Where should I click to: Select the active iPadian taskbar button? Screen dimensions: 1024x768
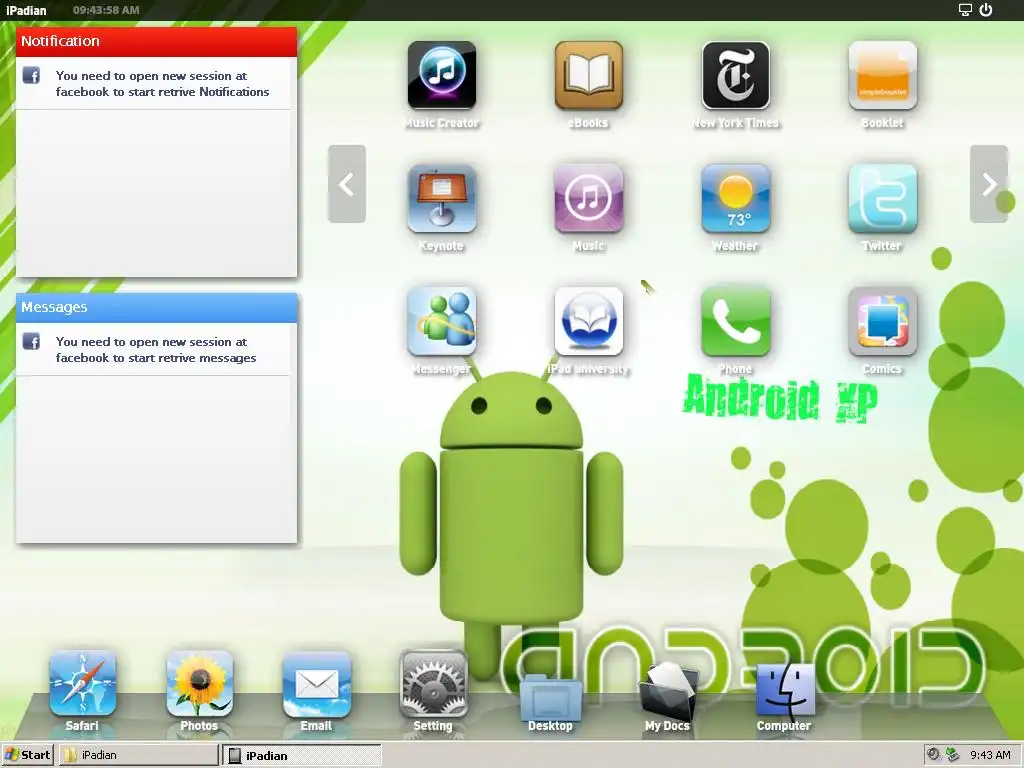(x=301, y=755)
